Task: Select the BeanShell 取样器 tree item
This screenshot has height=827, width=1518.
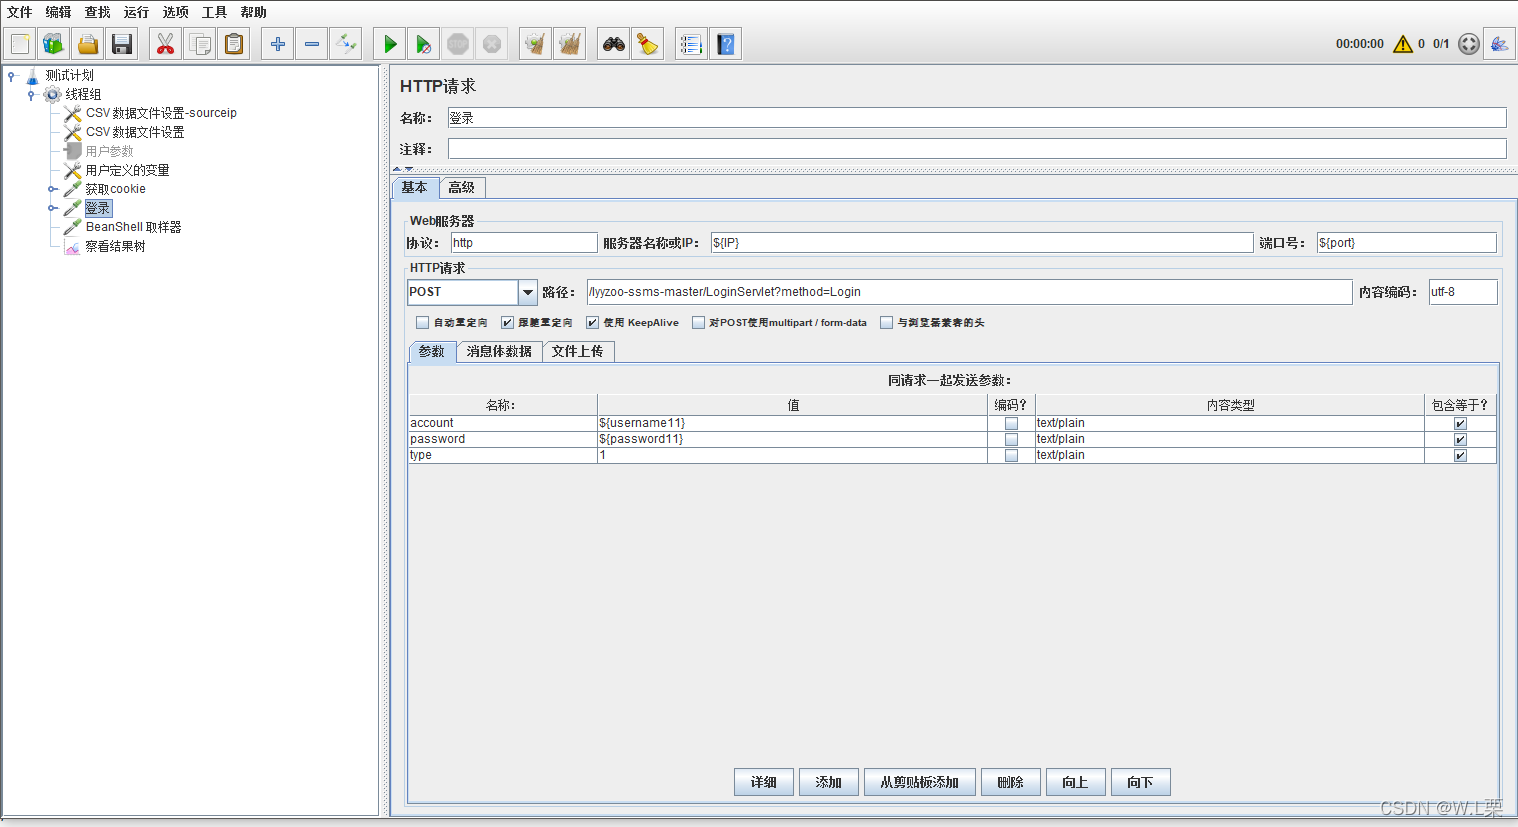Action: coord(133,227)
